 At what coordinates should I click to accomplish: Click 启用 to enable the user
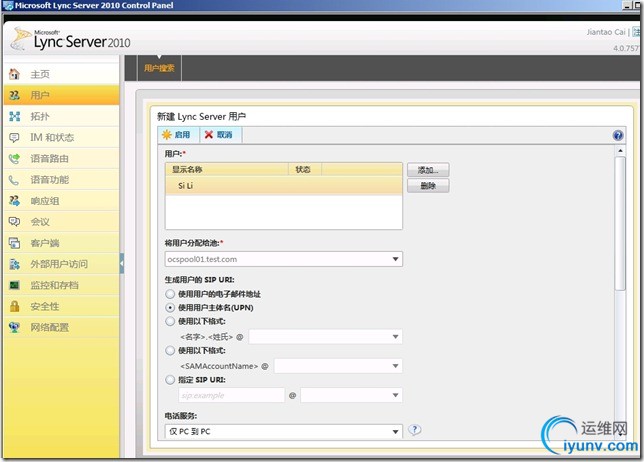(x=176, y=135)
